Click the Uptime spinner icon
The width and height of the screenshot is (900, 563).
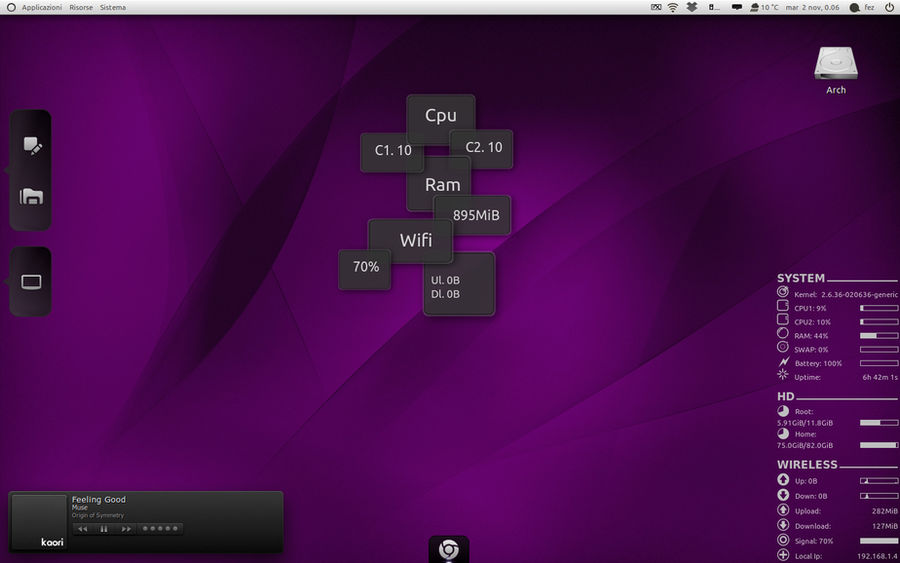point(782,375)
